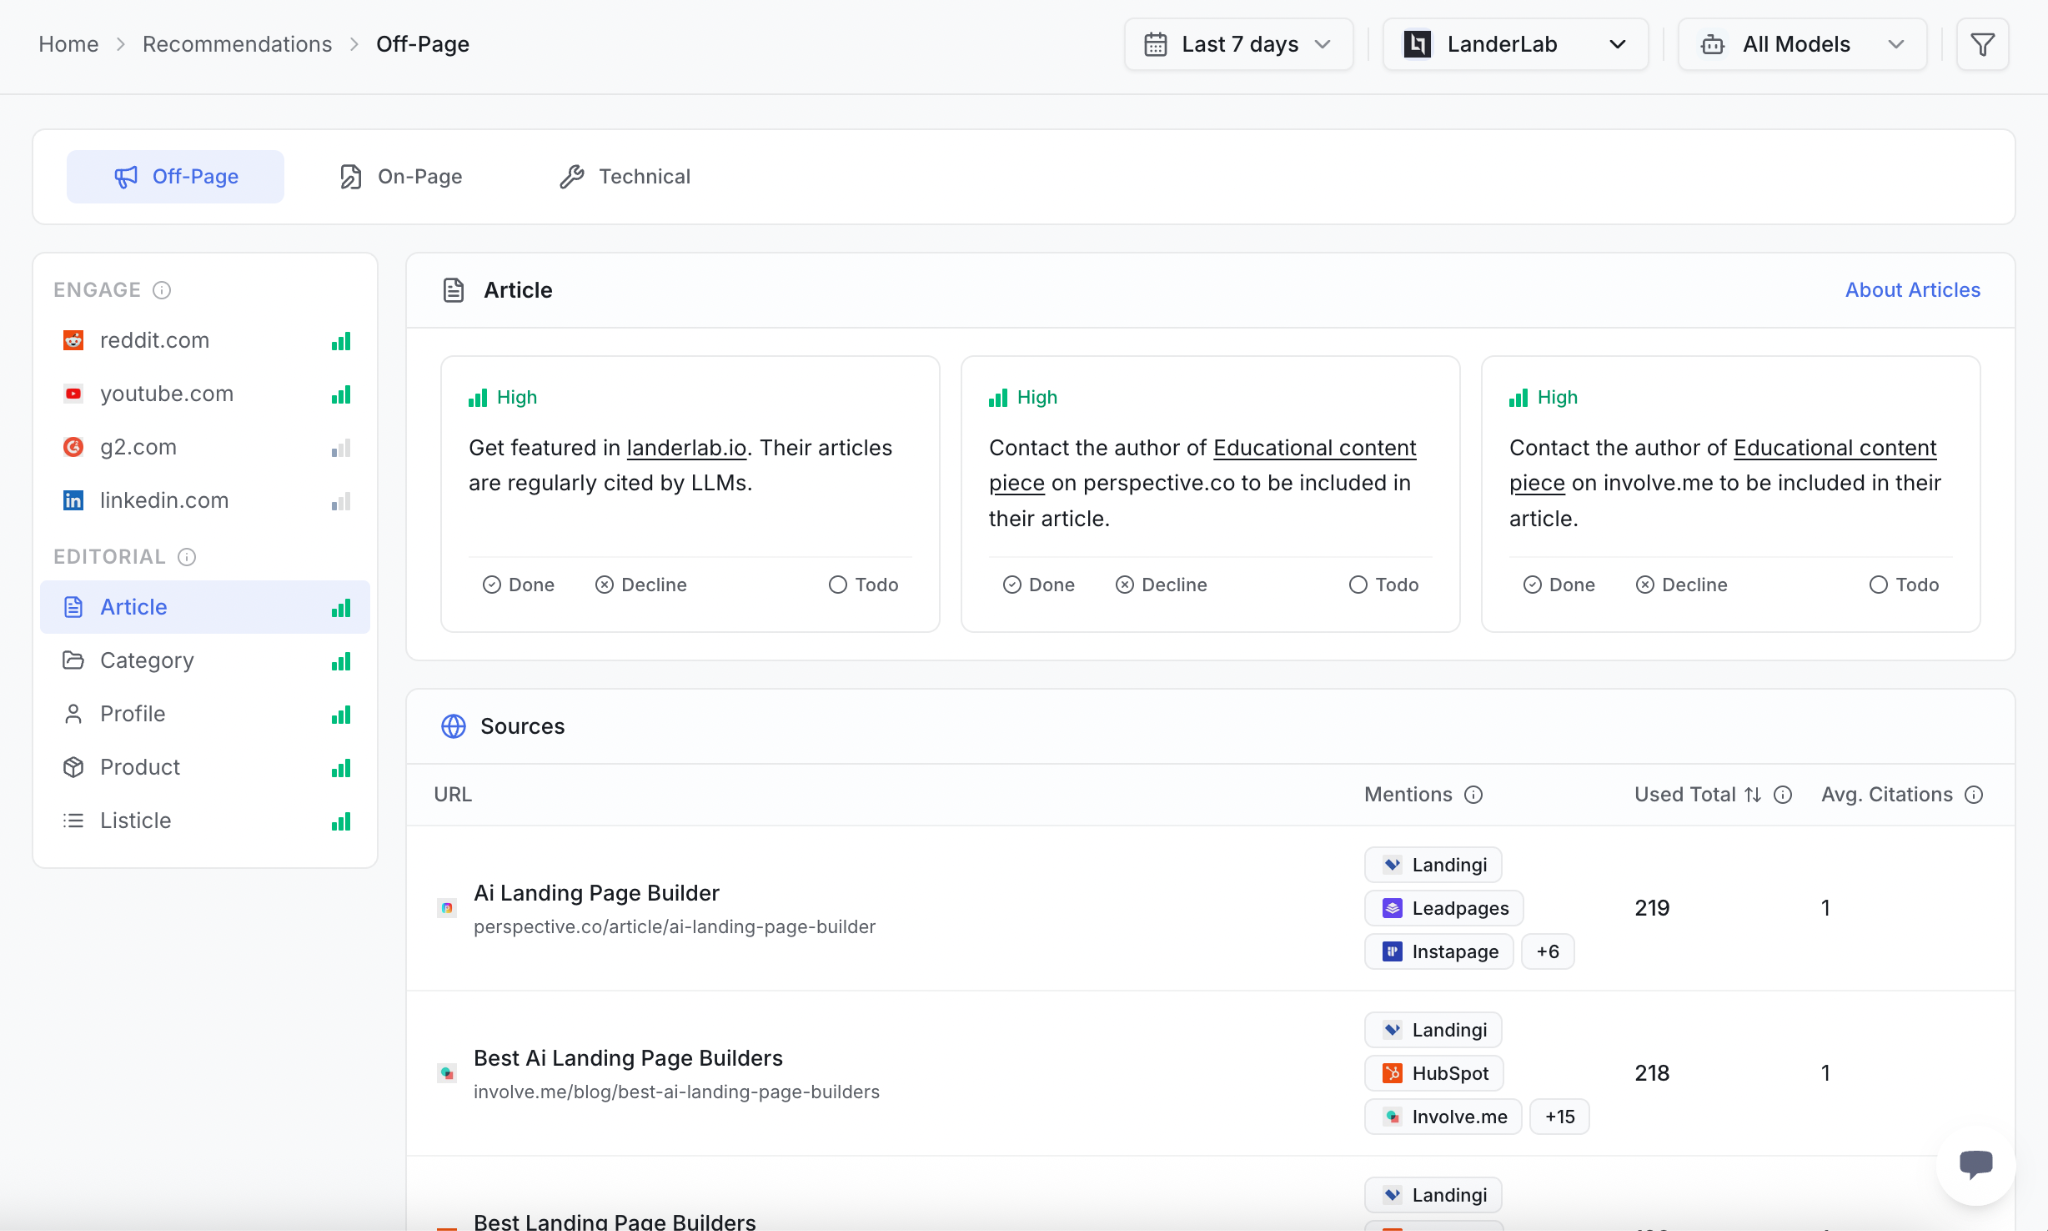Click the calendar icon in date selector
This screenshot has width=2048, height=1231.
tap(1155, 45)
